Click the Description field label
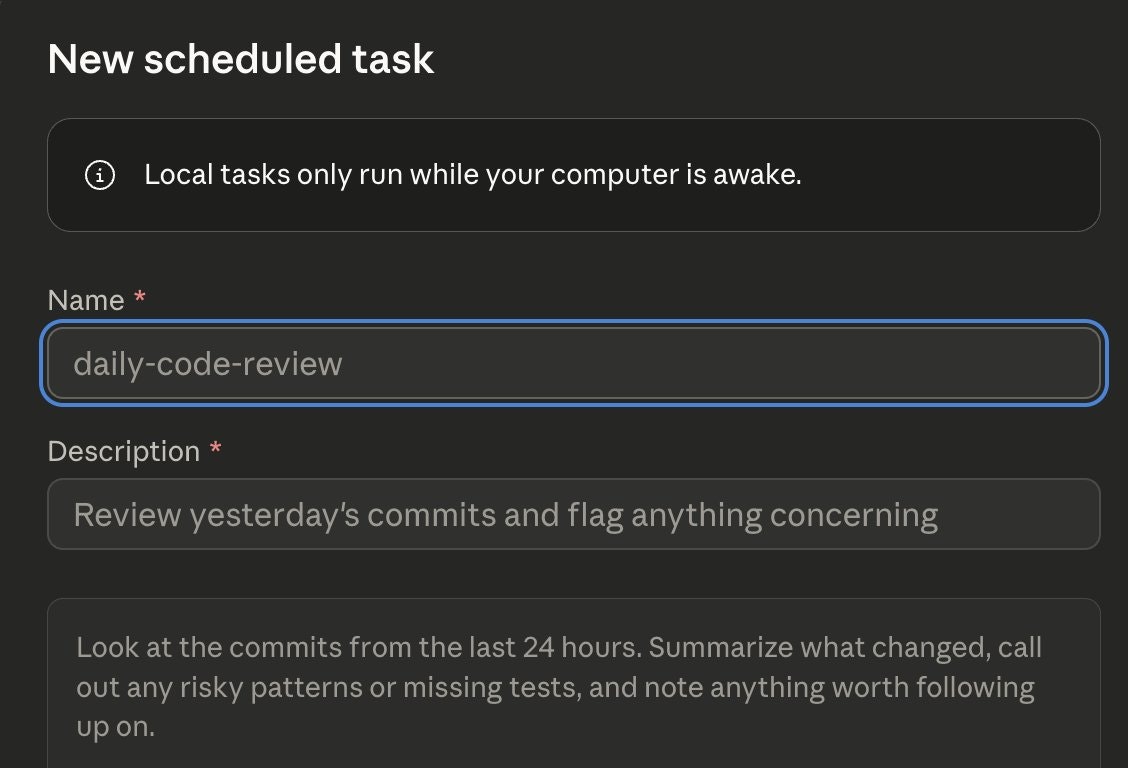Image resolution: width=1128 pixels, height=768 pixels. pyautogui.click(x=125, y=451)
